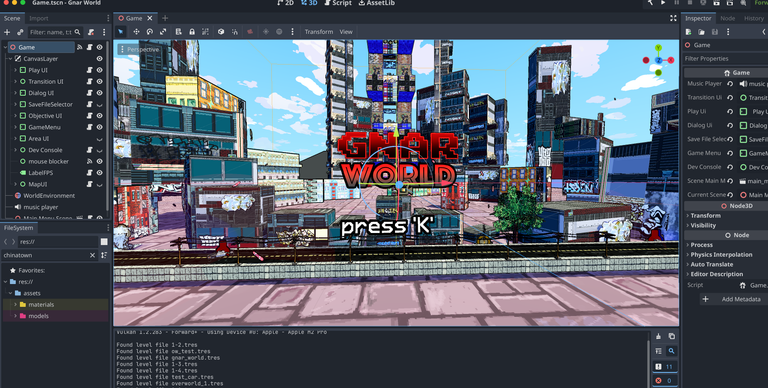Switch to the Import dock tab
Screen dimensions: 768x388
[39, 18]
